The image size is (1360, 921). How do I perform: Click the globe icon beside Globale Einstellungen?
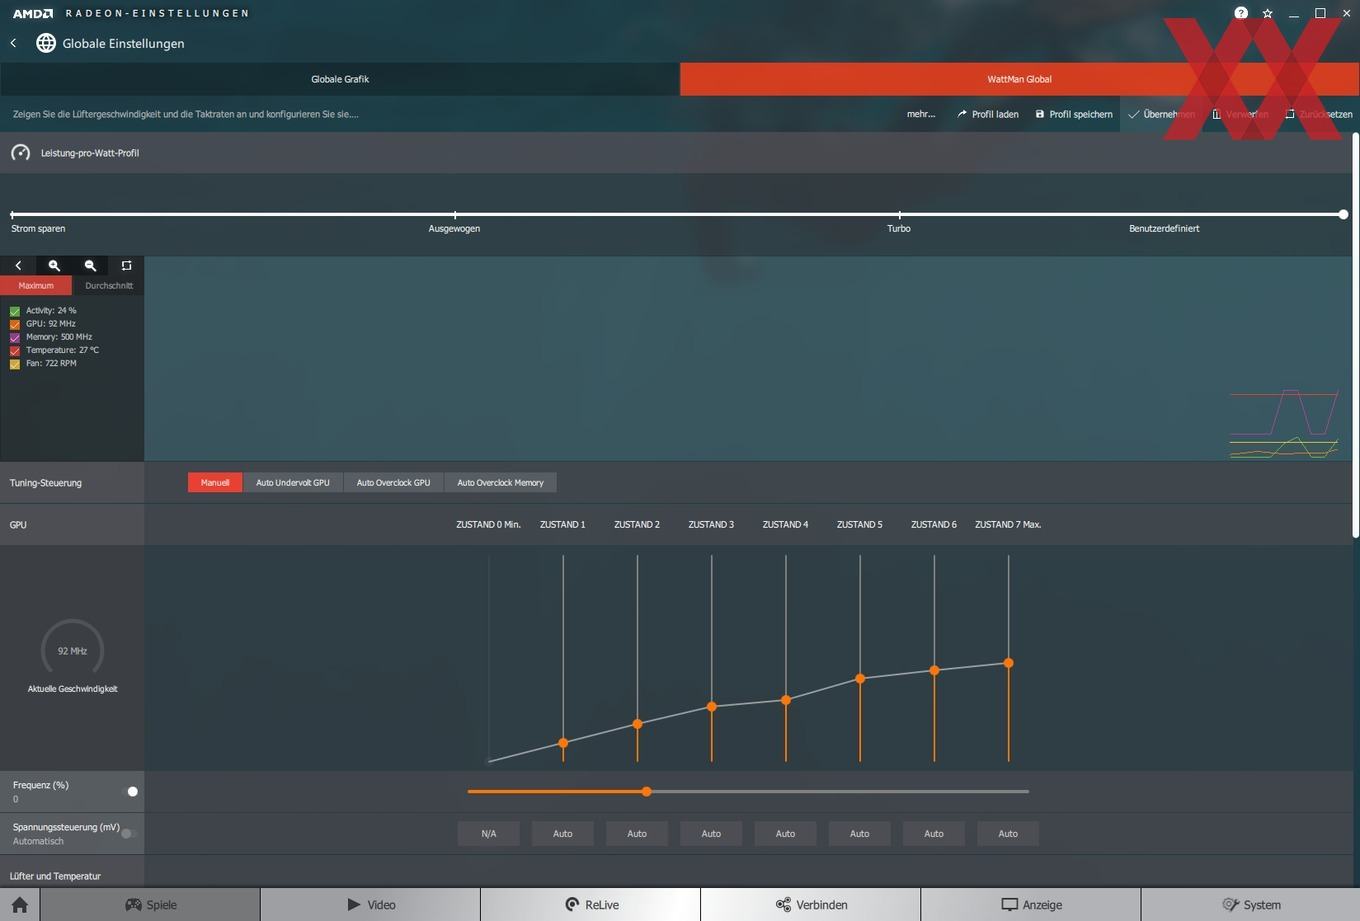click(x=46, y=43)
